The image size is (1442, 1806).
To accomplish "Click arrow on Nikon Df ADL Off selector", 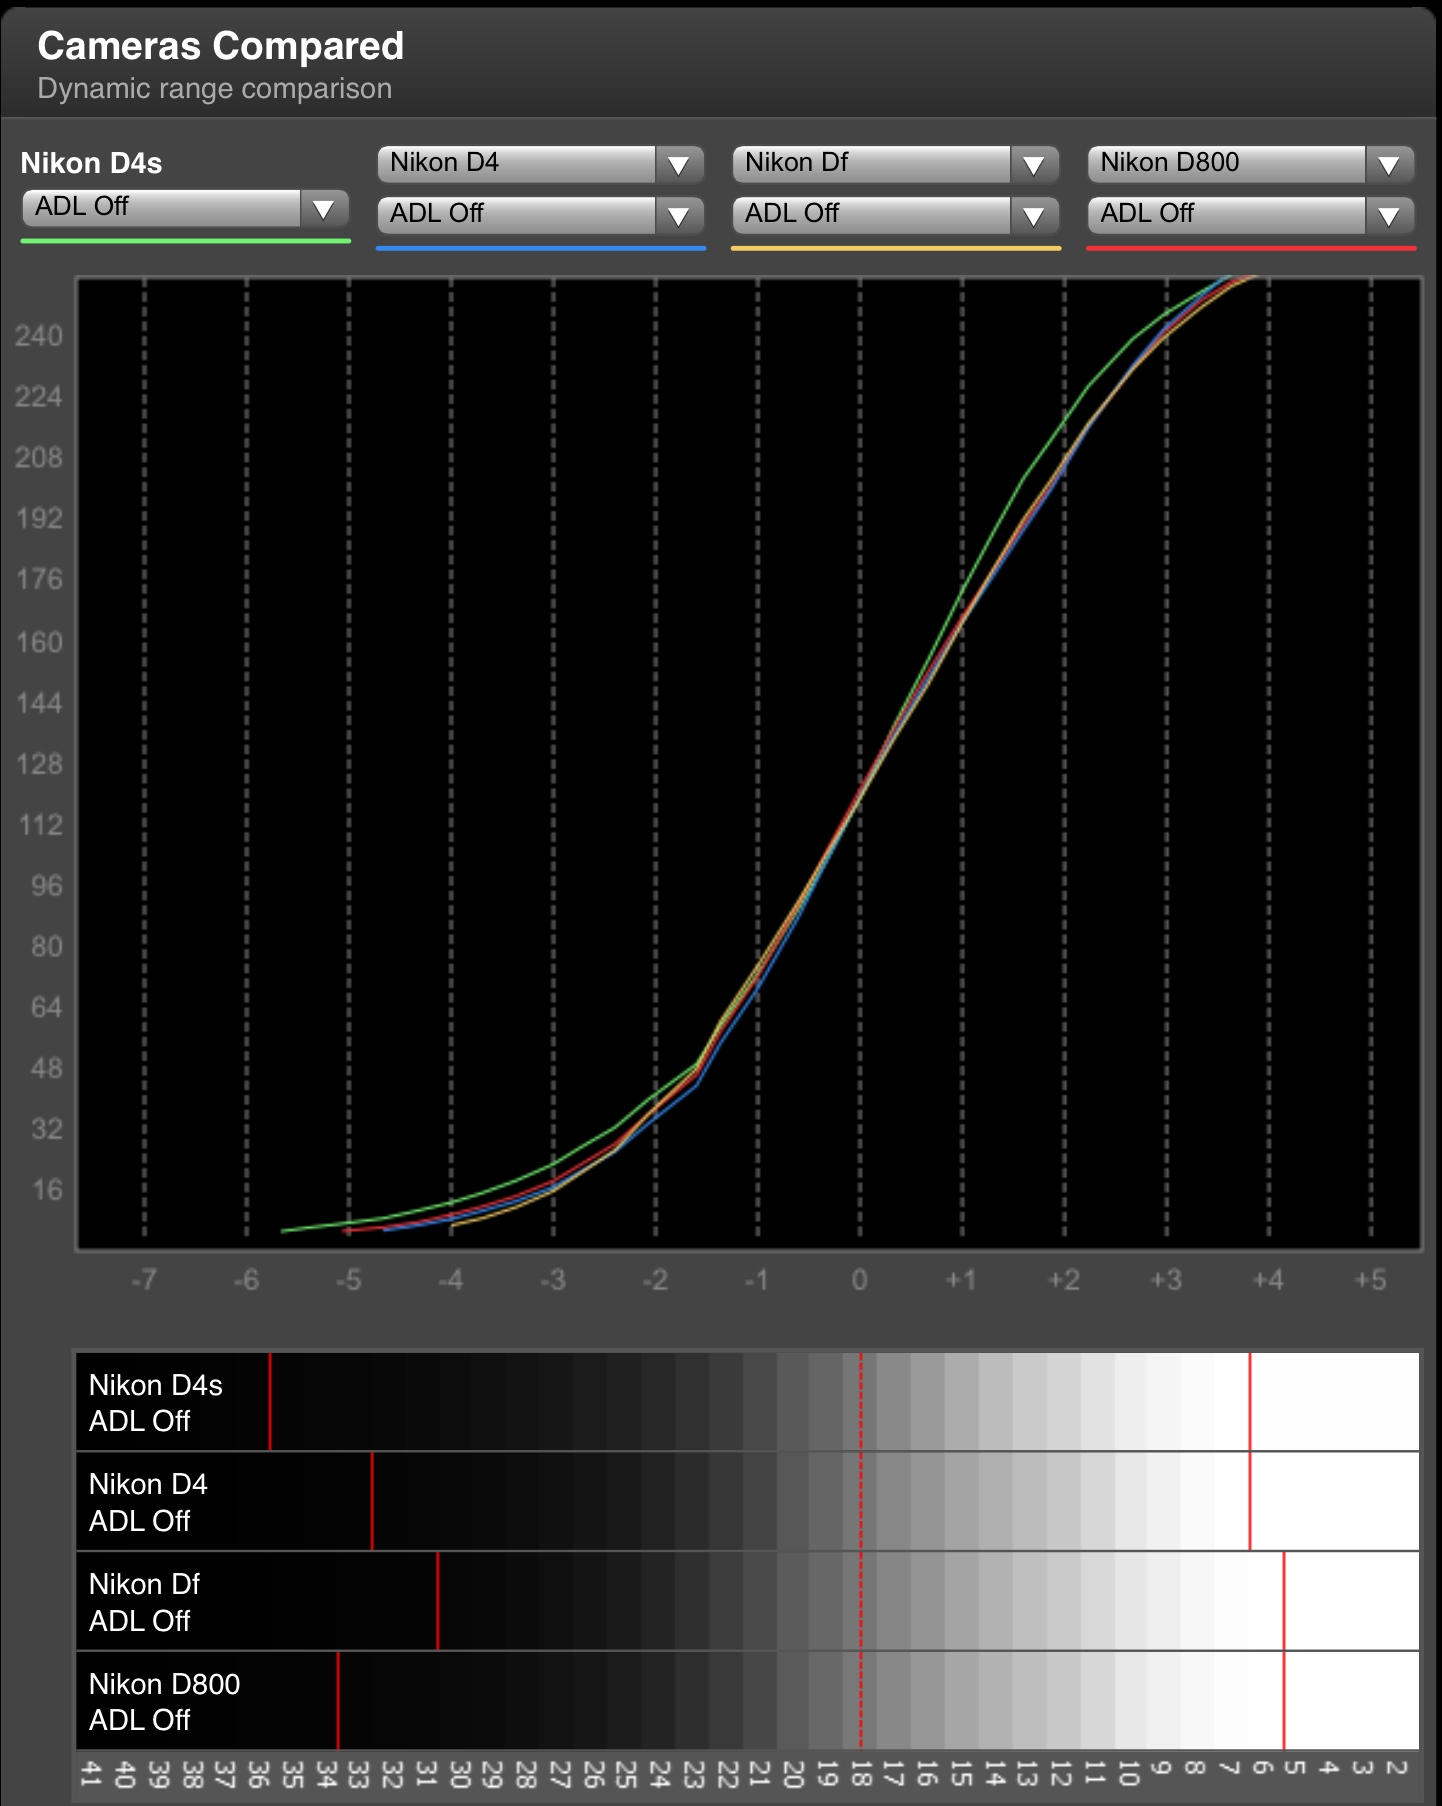I will tap(1033, 215).
